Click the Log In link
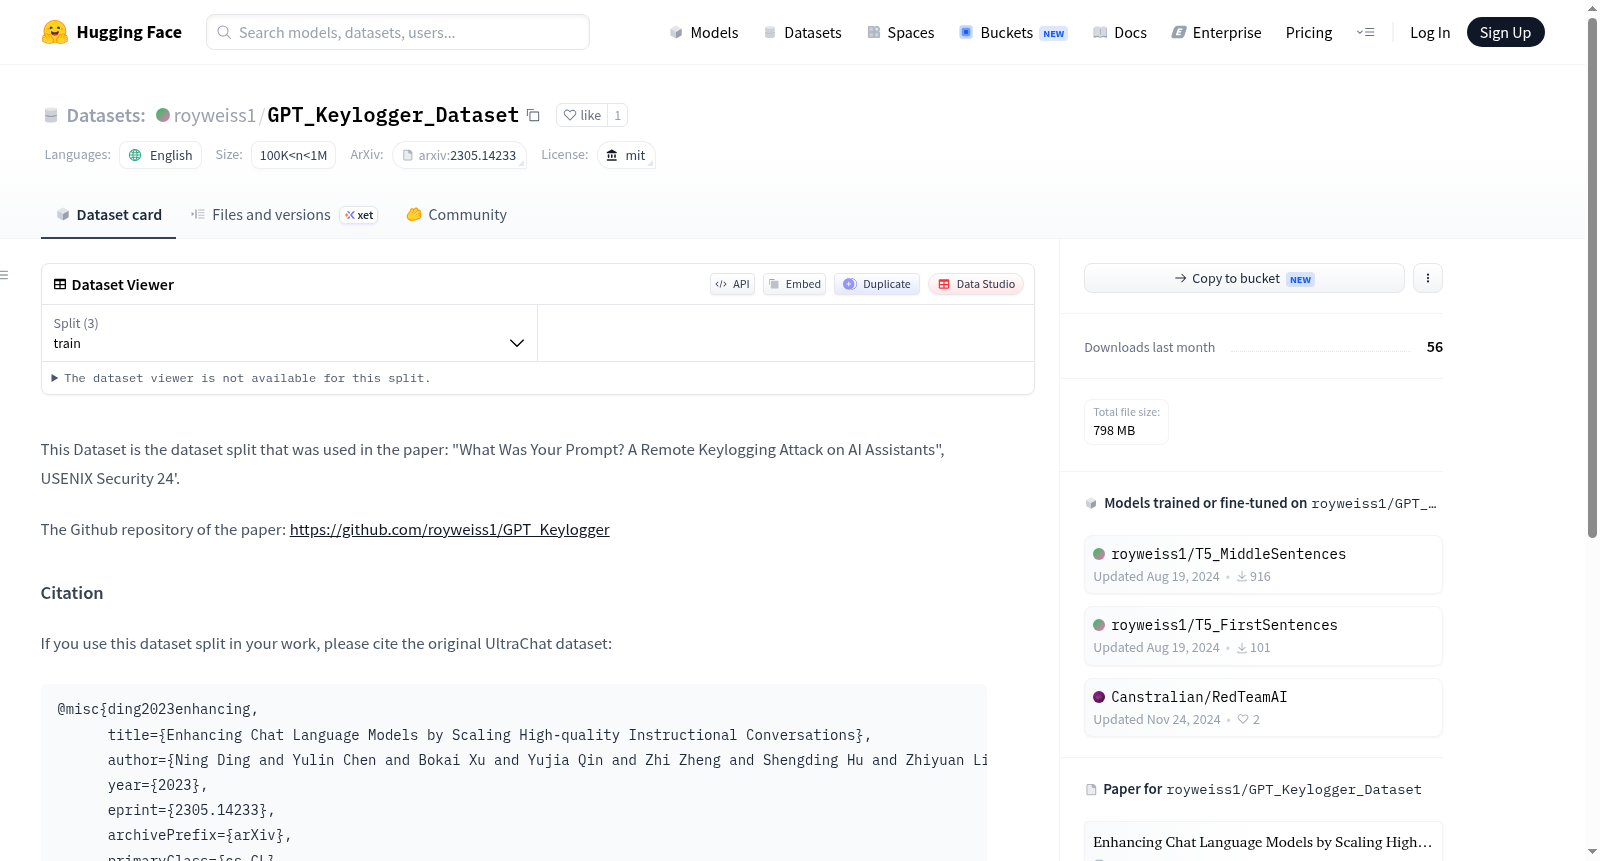The height and width of the screenshot is (861, 1600). point(1430,32)
